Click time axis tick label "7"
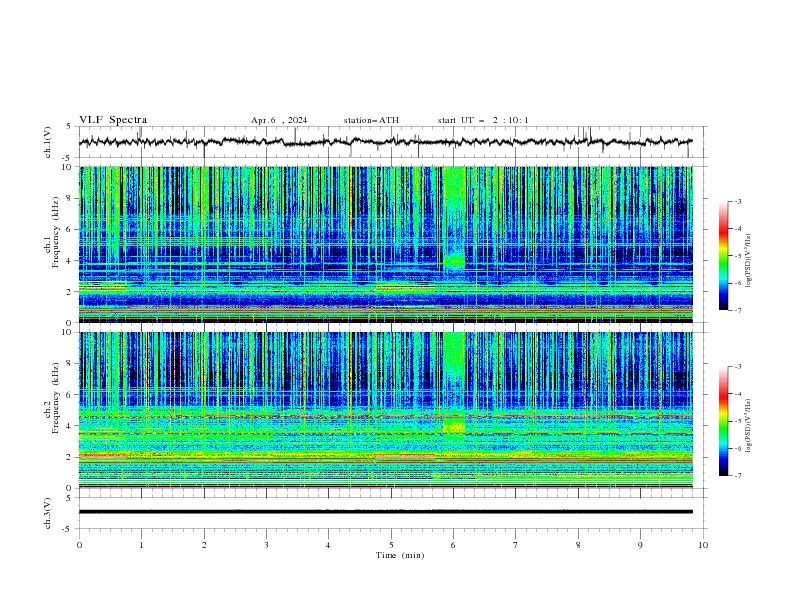792x612 pixels. (516, 545)
